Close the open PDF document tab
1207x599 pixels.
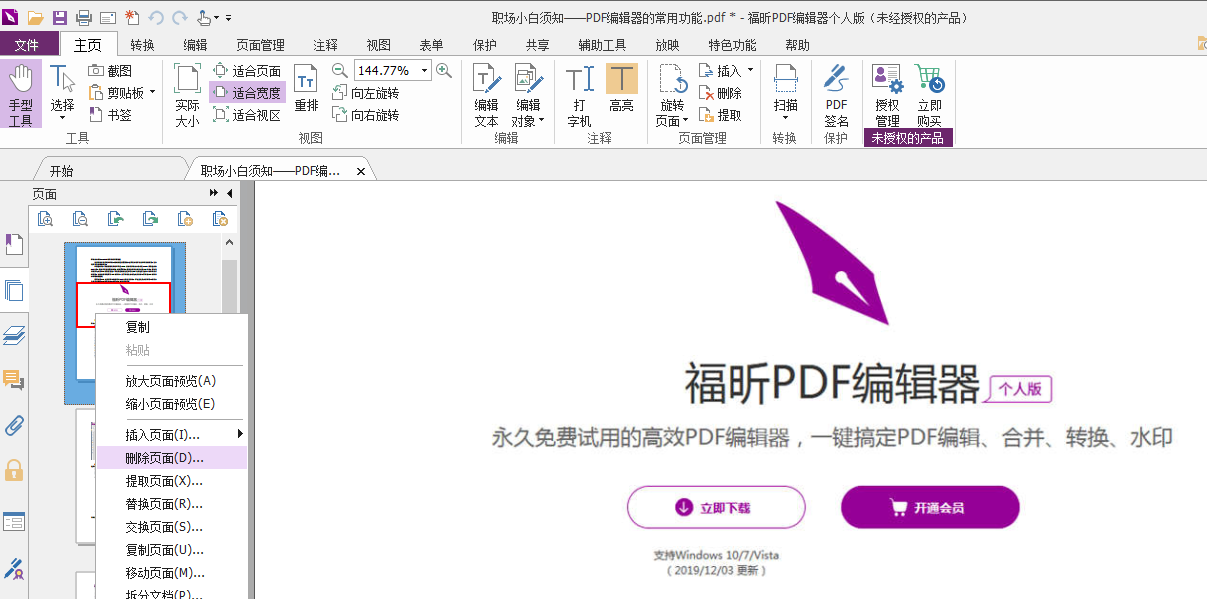pos(360,172)
